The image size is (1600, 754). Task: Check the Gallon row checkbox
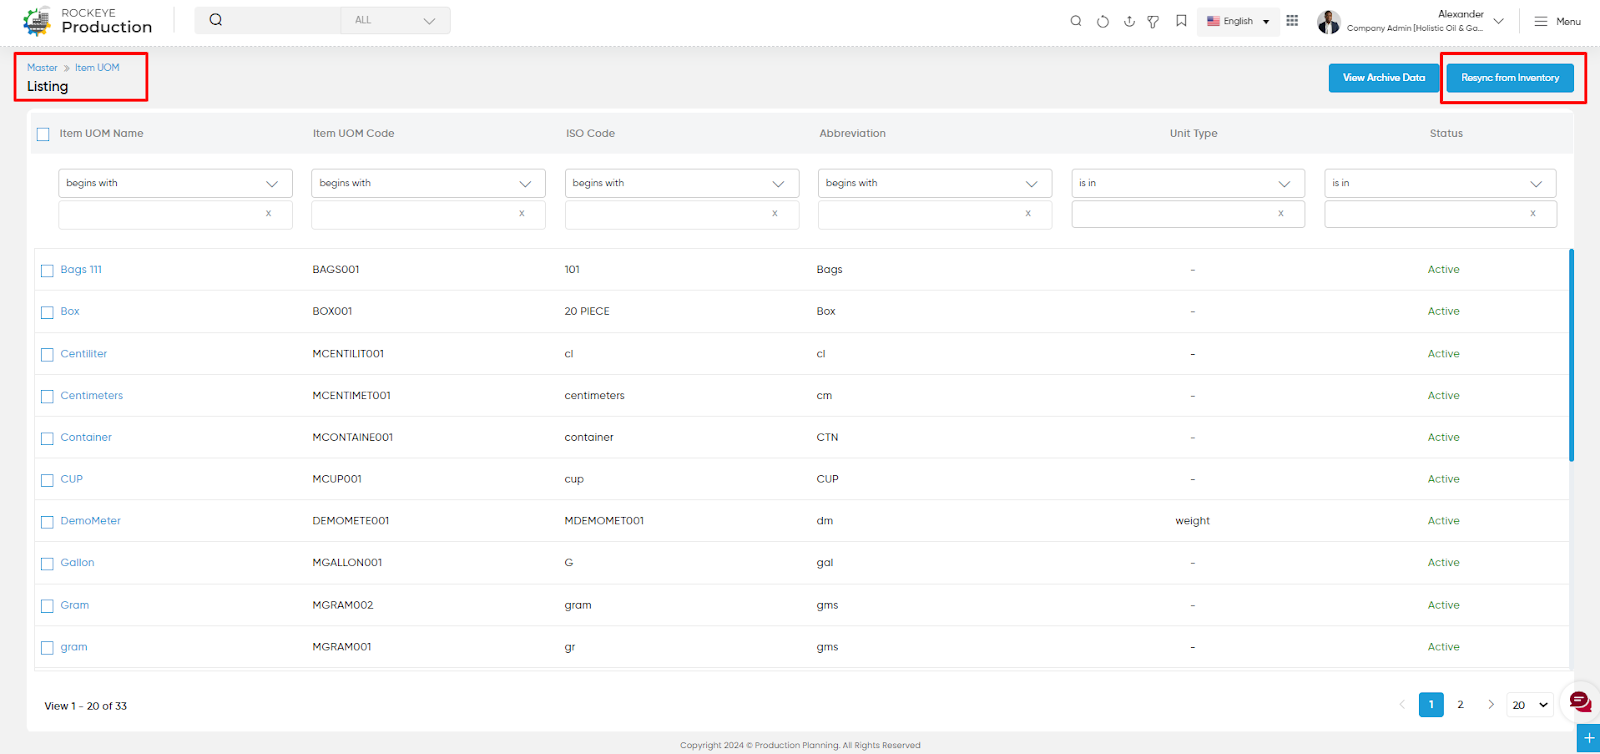pos(47,564)
